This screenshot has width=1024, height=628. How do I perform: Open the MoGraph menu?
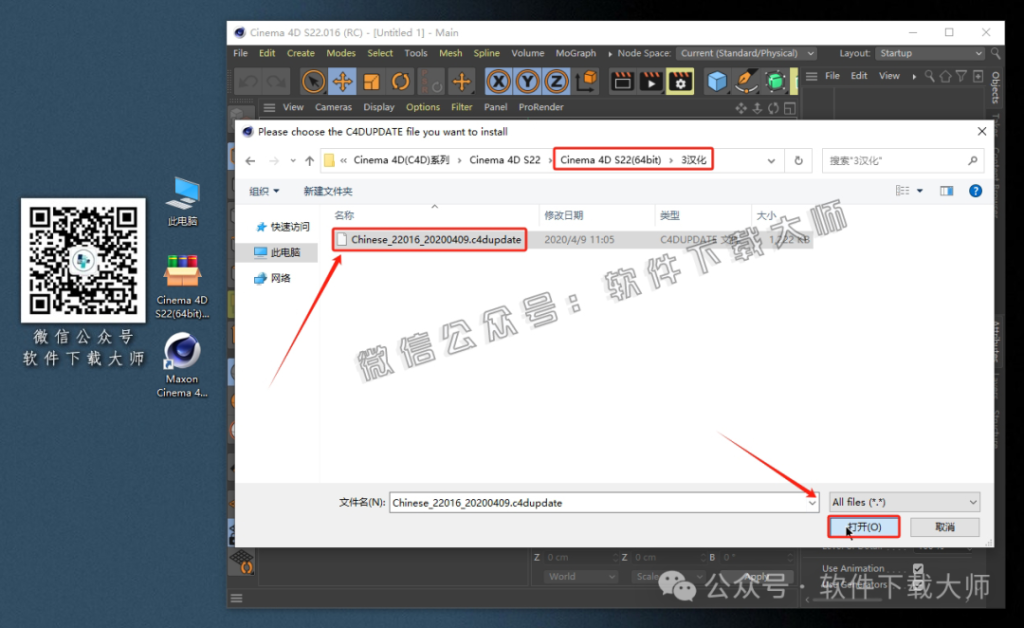575,53
